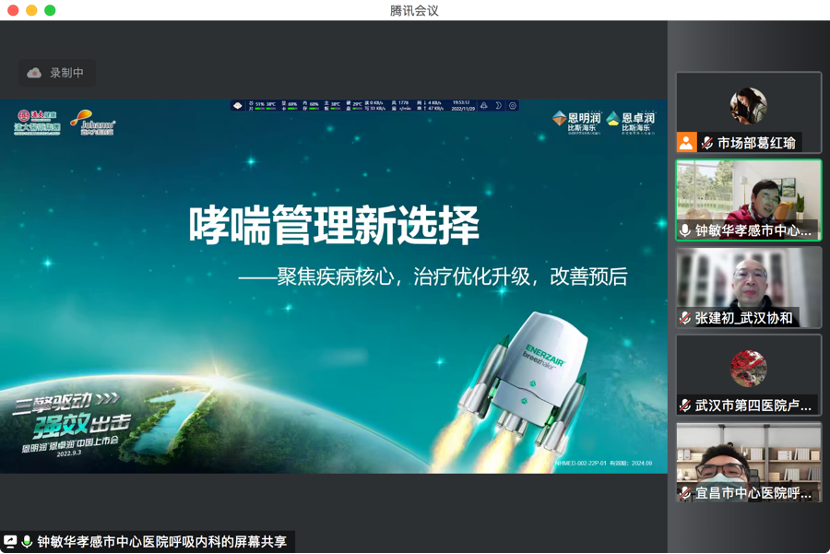The image size is (830, 554).
Task: Click the cloud recording indicator icon
Action: 34,73
